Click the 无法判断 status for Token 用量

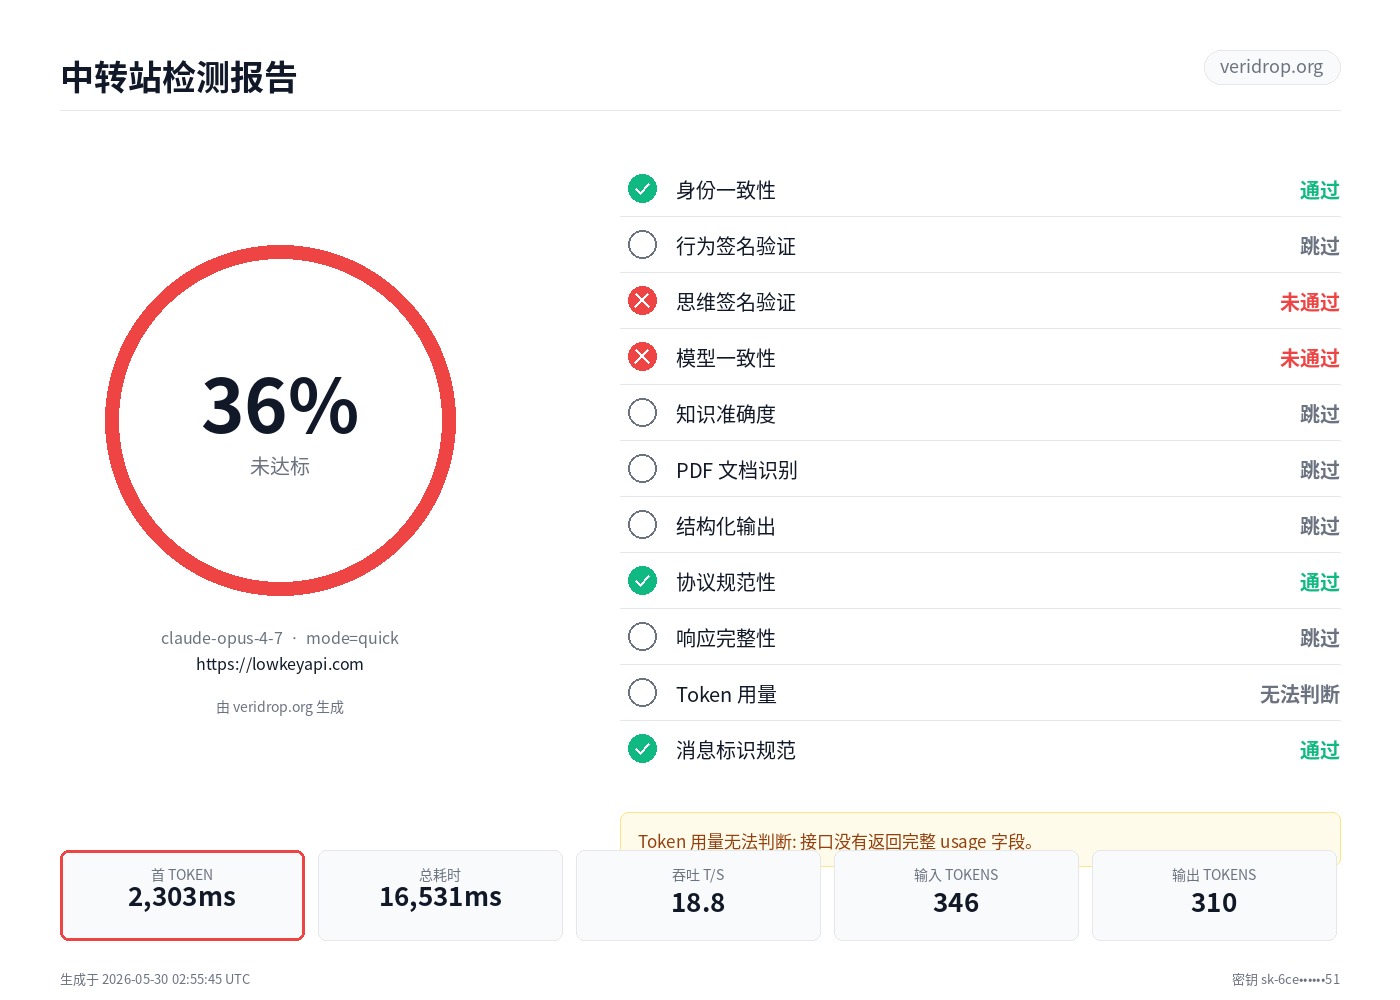click(1299, 694)
